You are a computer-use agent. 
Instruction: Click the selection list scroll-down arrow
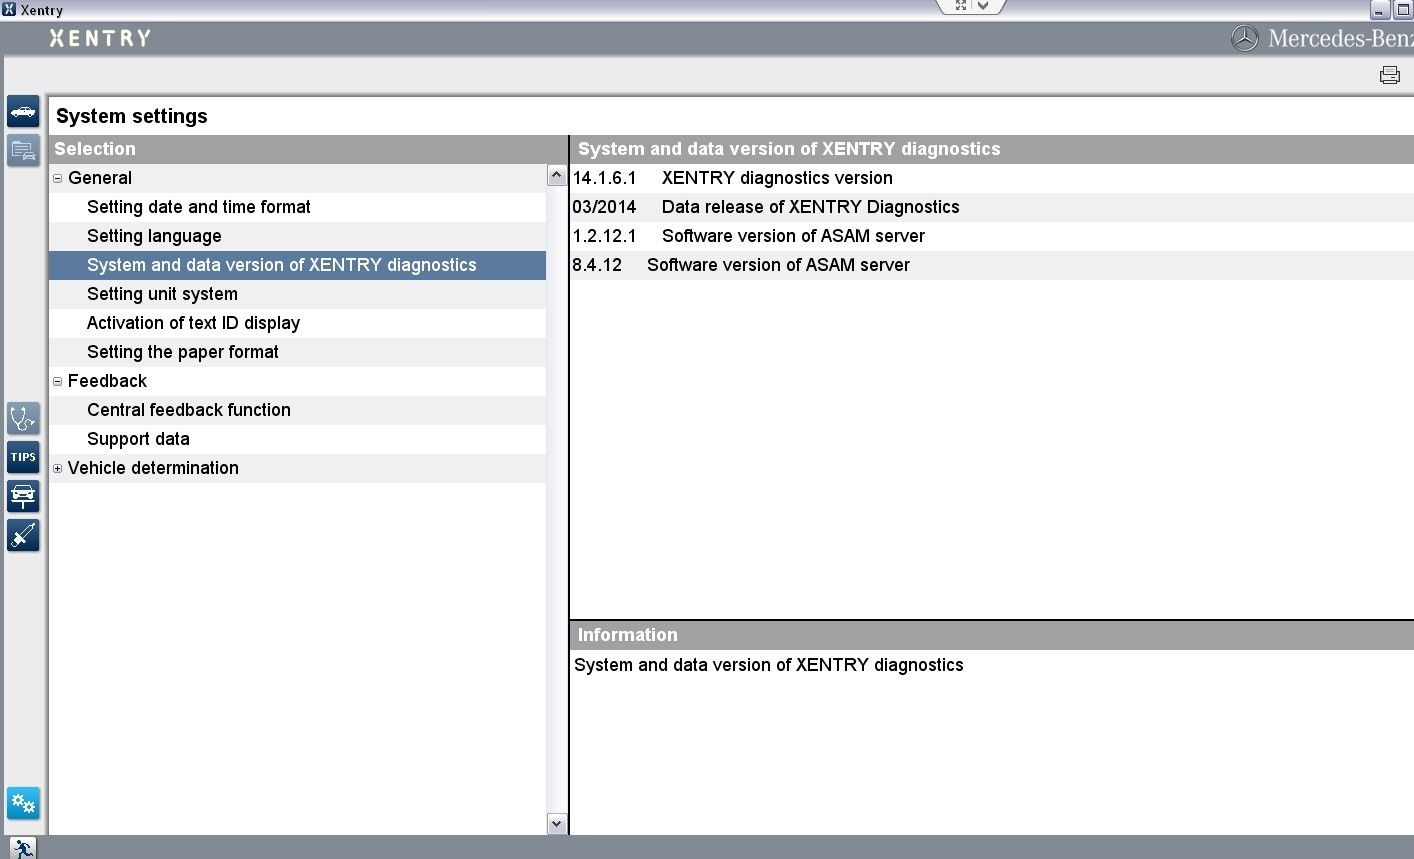pos(557,824)
